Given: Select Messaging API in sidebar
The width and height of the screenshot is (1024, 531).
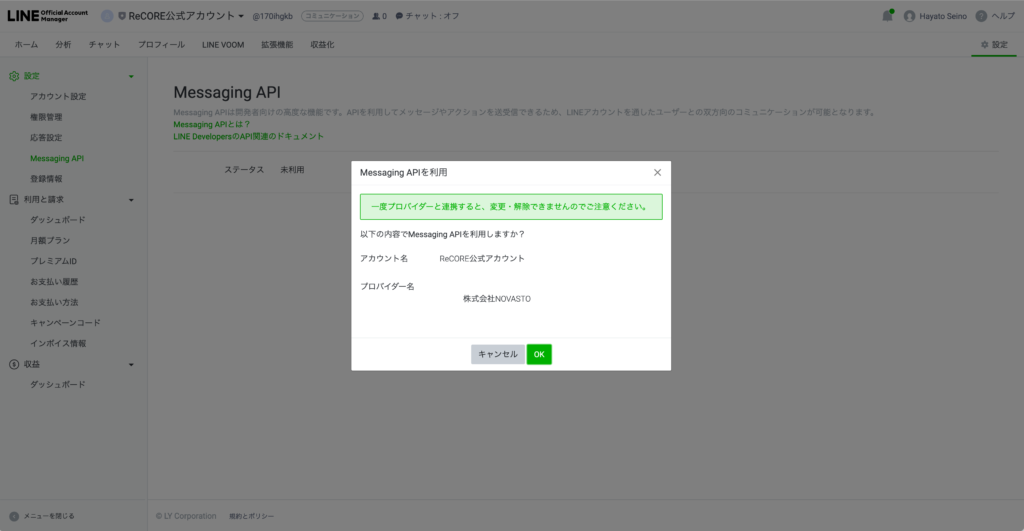Looking at the screenshot, I should (x=57, y=158).
